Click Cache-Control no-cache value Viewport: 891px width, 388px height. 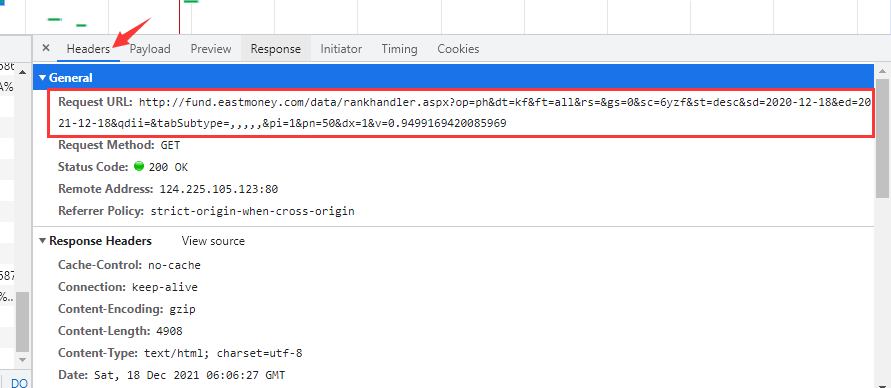click(x=174, y=265)
